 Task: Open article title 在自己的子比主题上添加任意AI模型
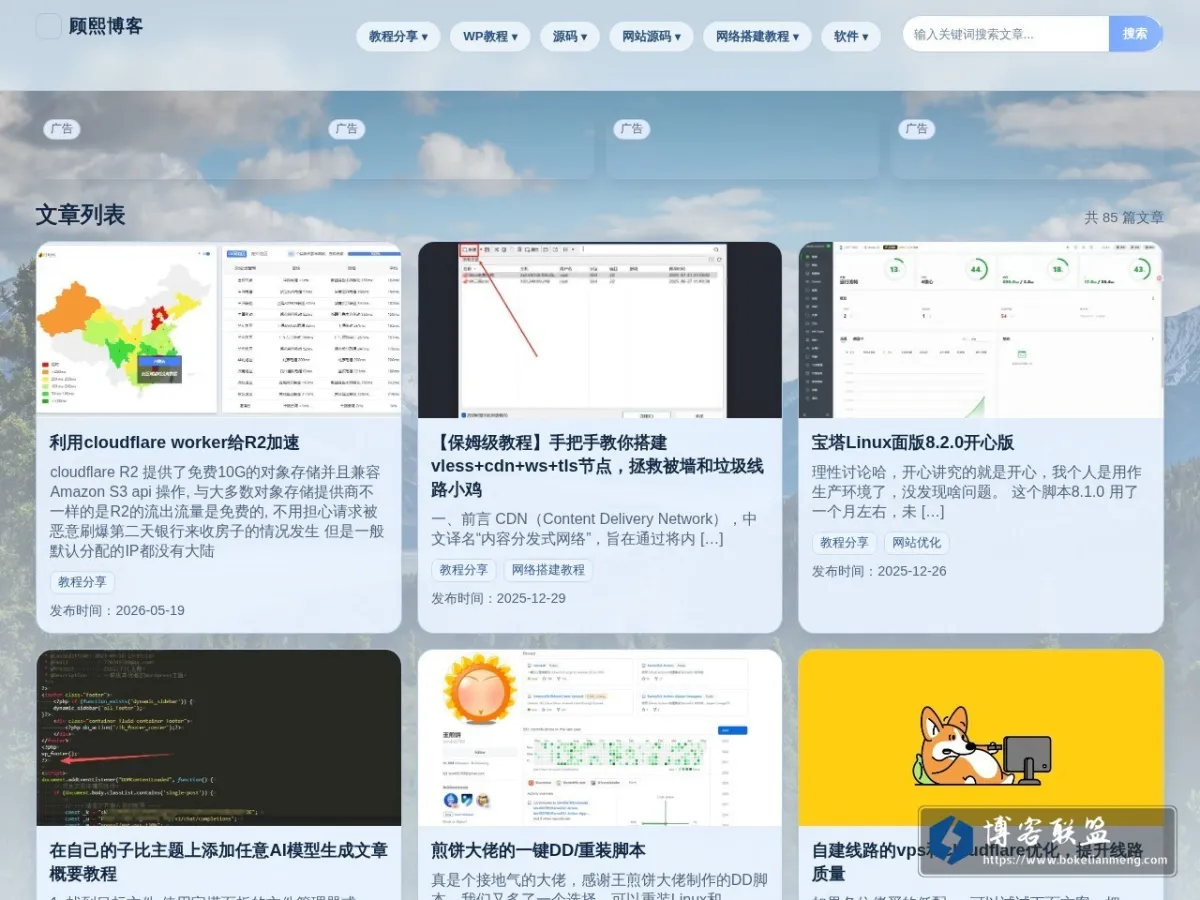[x=218, y=862]
